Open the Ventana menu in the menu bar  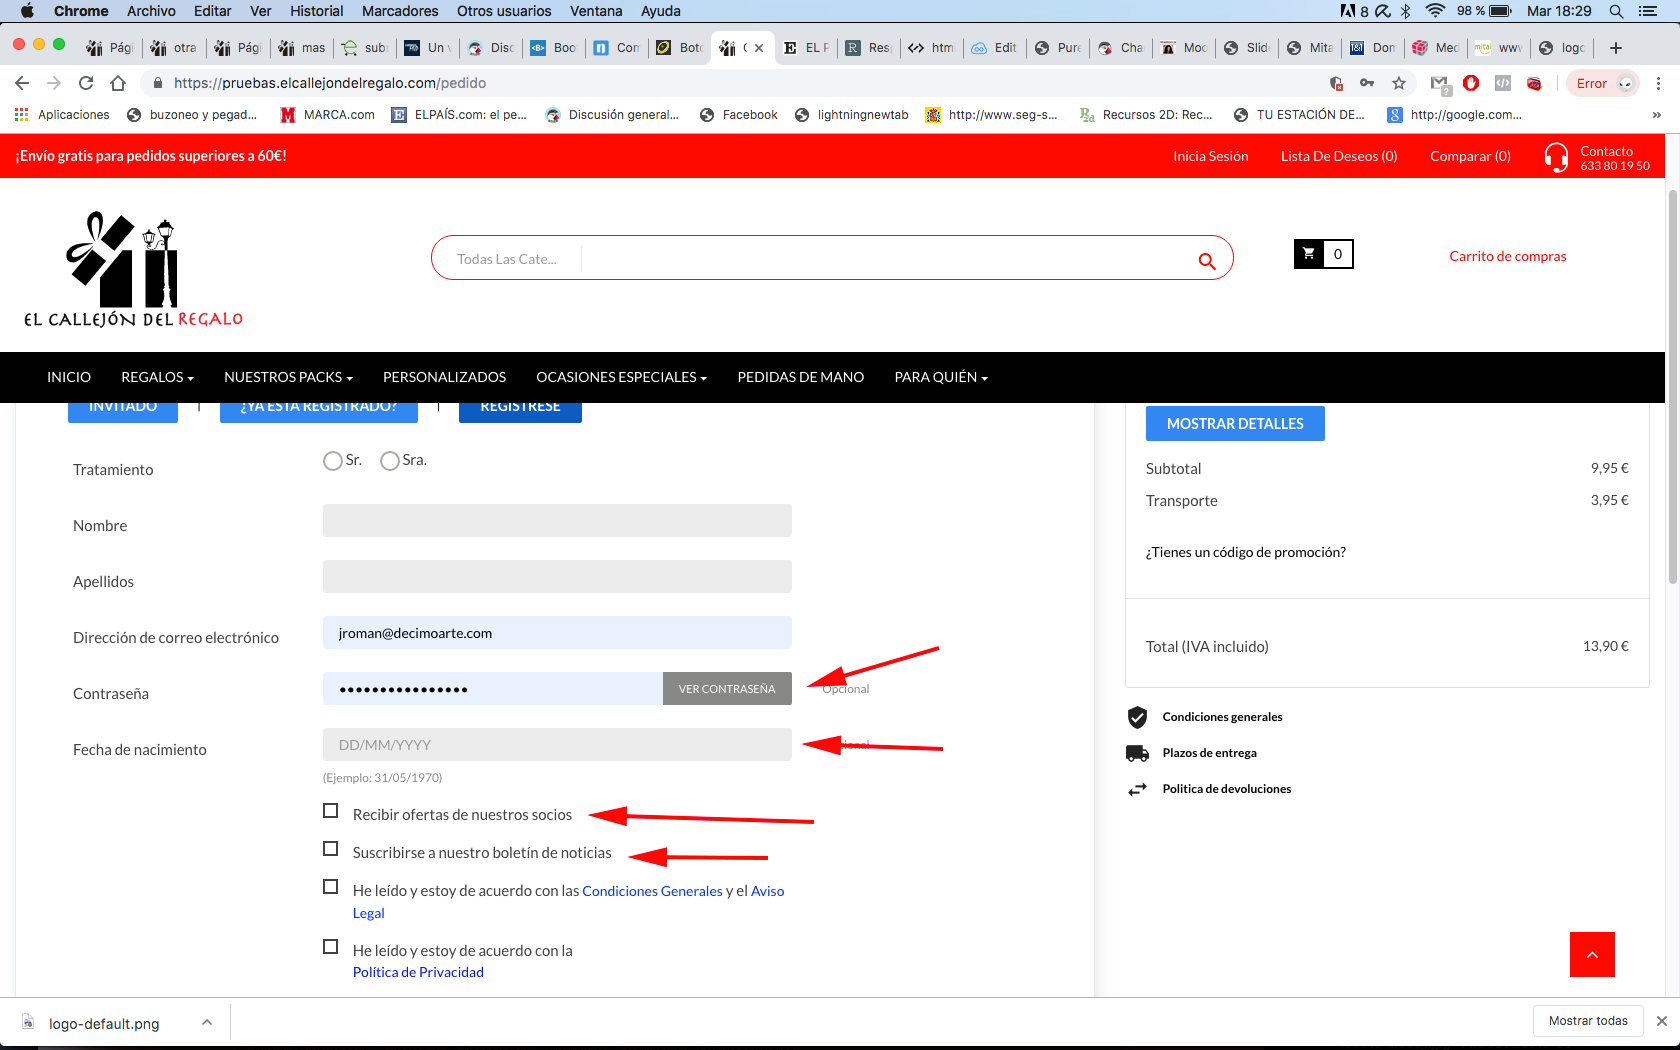point(596,11)
